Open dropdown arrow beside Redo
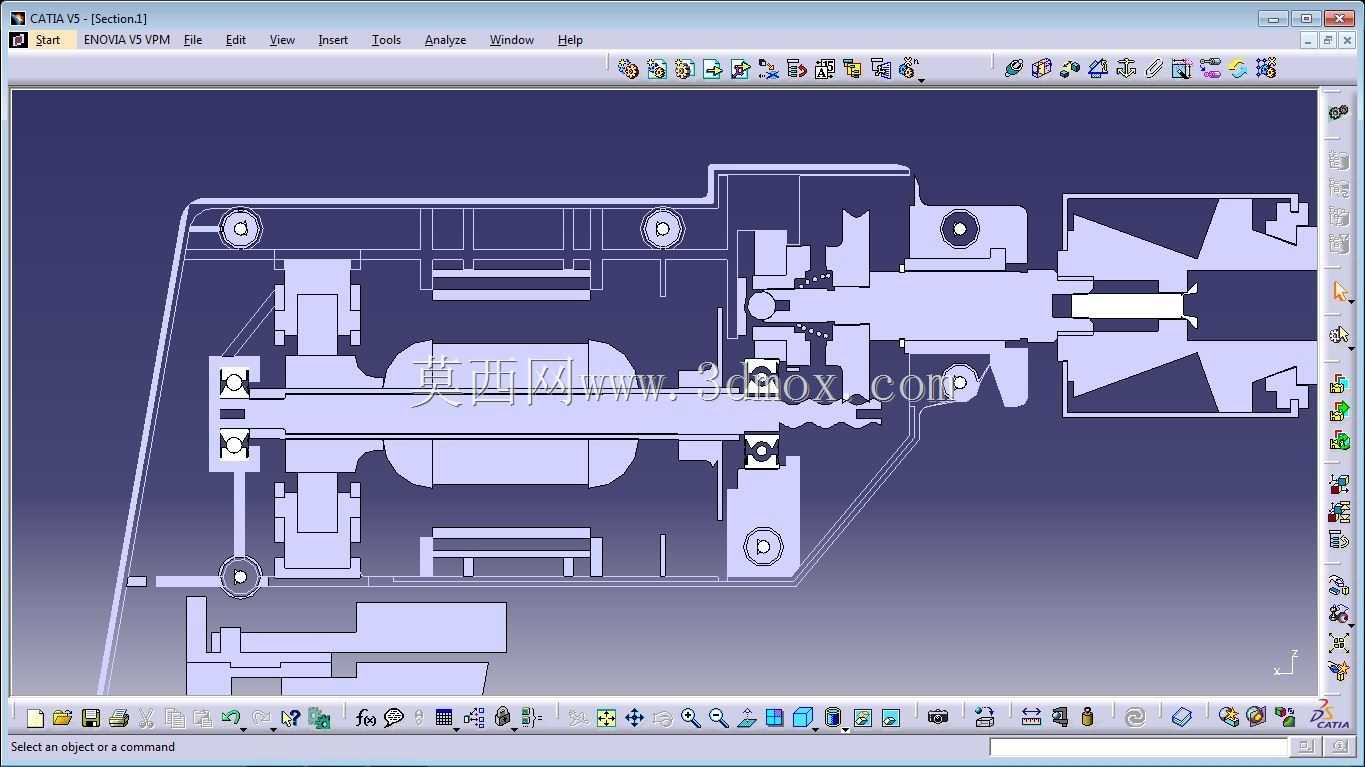 click(273, 729)
